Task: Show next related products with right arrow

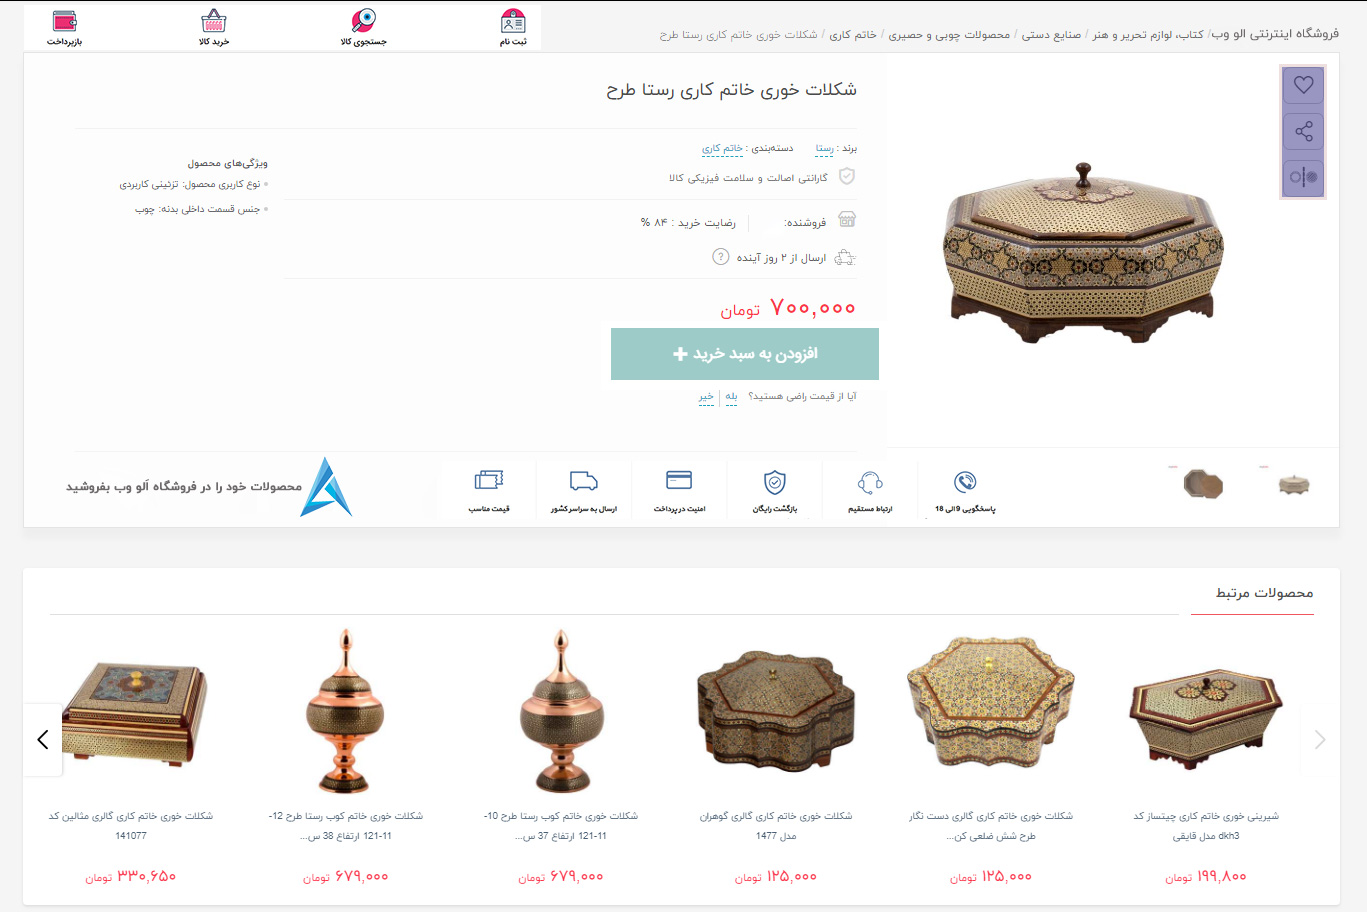Action: coord(1320,740)
